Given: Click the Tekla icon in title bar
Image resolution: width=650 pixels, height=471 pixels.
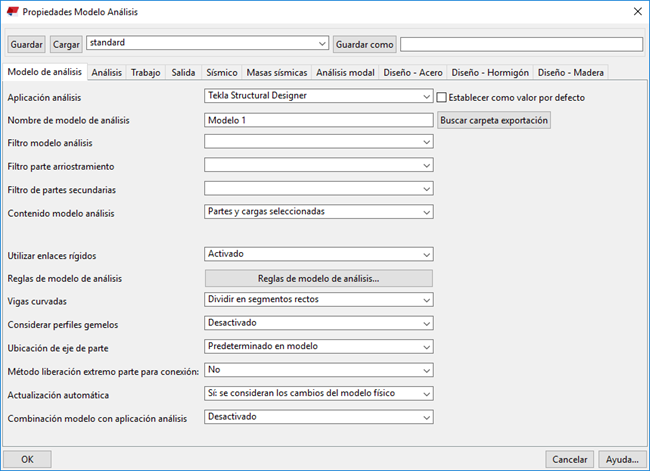Looking at the screenshot, I should [x=12, y=12].
